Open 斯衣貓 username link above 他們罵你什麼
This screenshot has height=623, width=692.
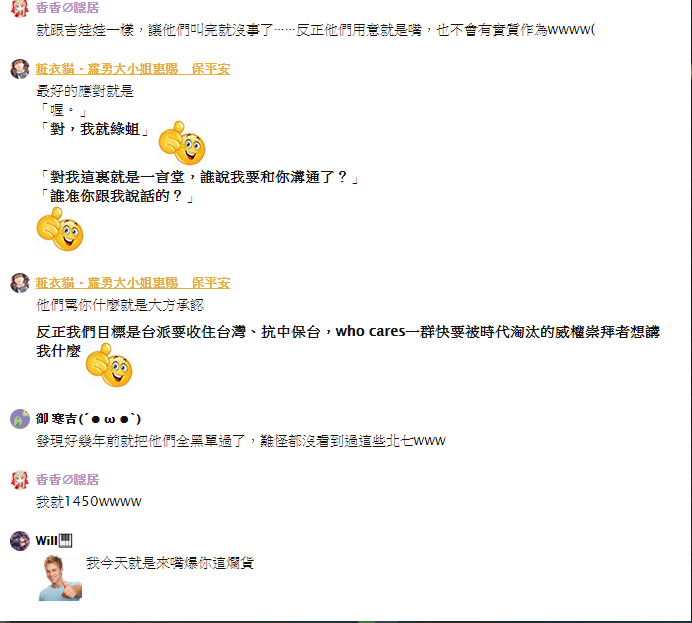pyautogui.click(x=133, y=283)
